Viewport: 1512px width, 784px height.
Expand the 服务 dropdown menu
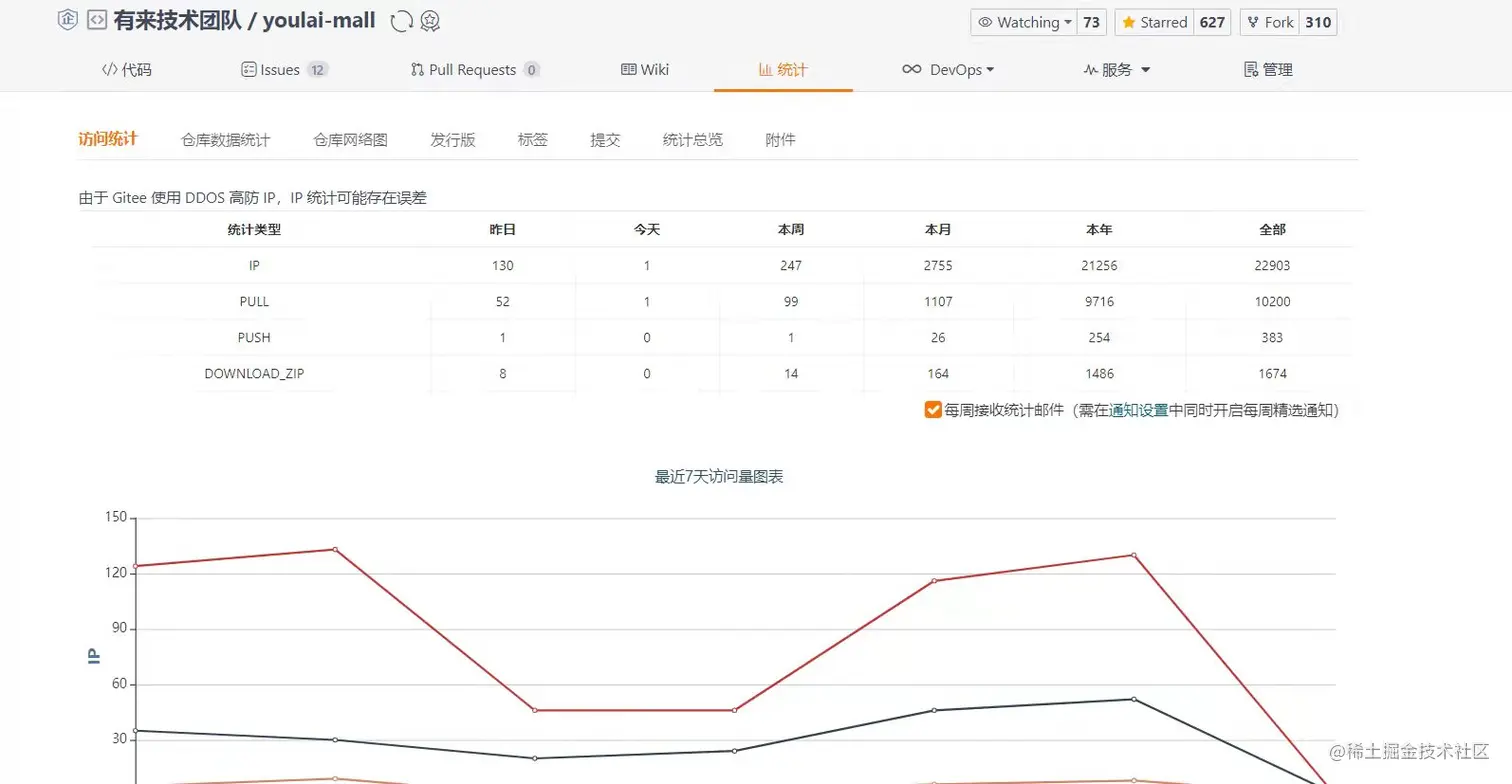tap(1117, 70)
